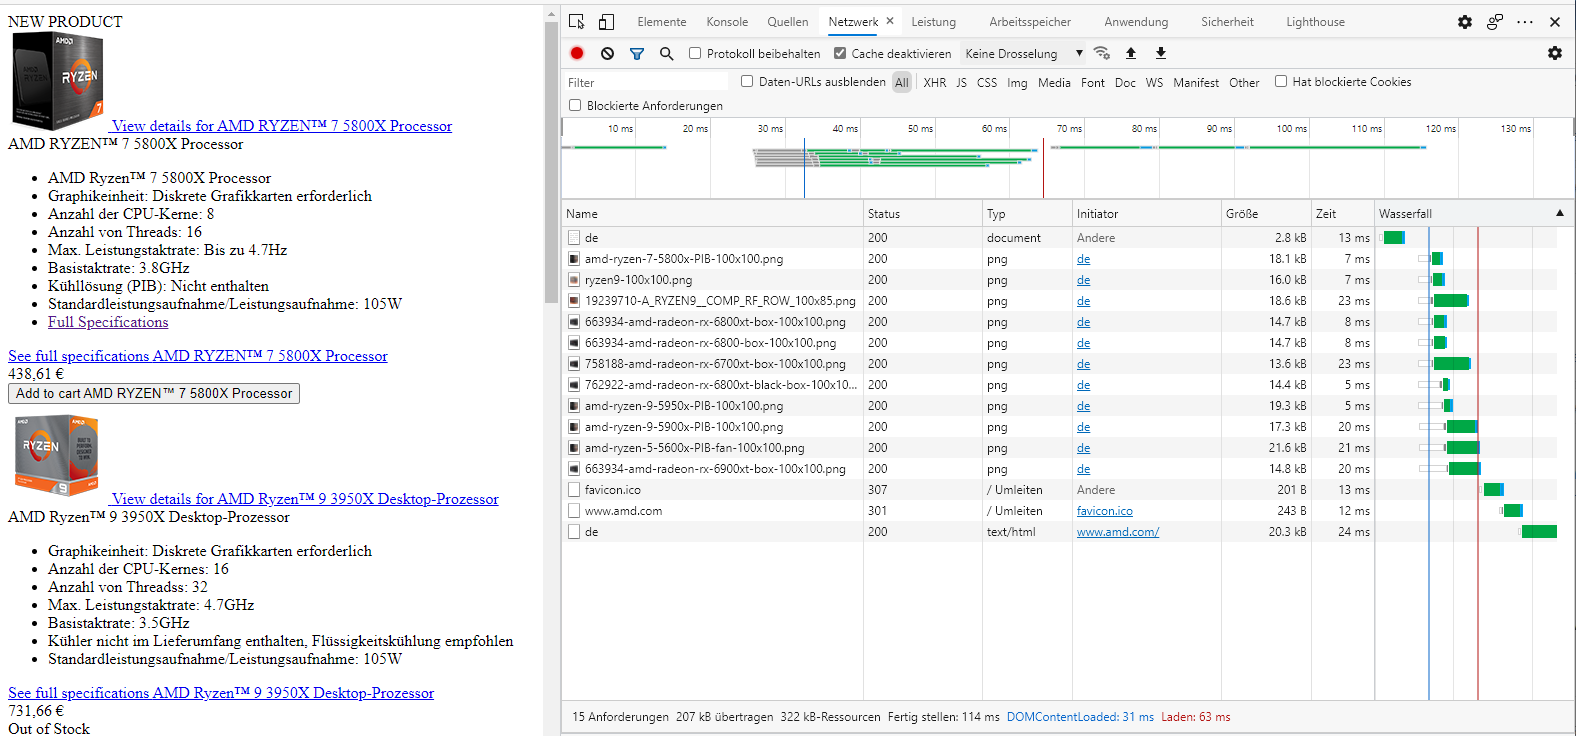Check Hat blockierte Cookies checkbox
1576x736 pixels.
pyautogui.click(x=1281, y=81)
